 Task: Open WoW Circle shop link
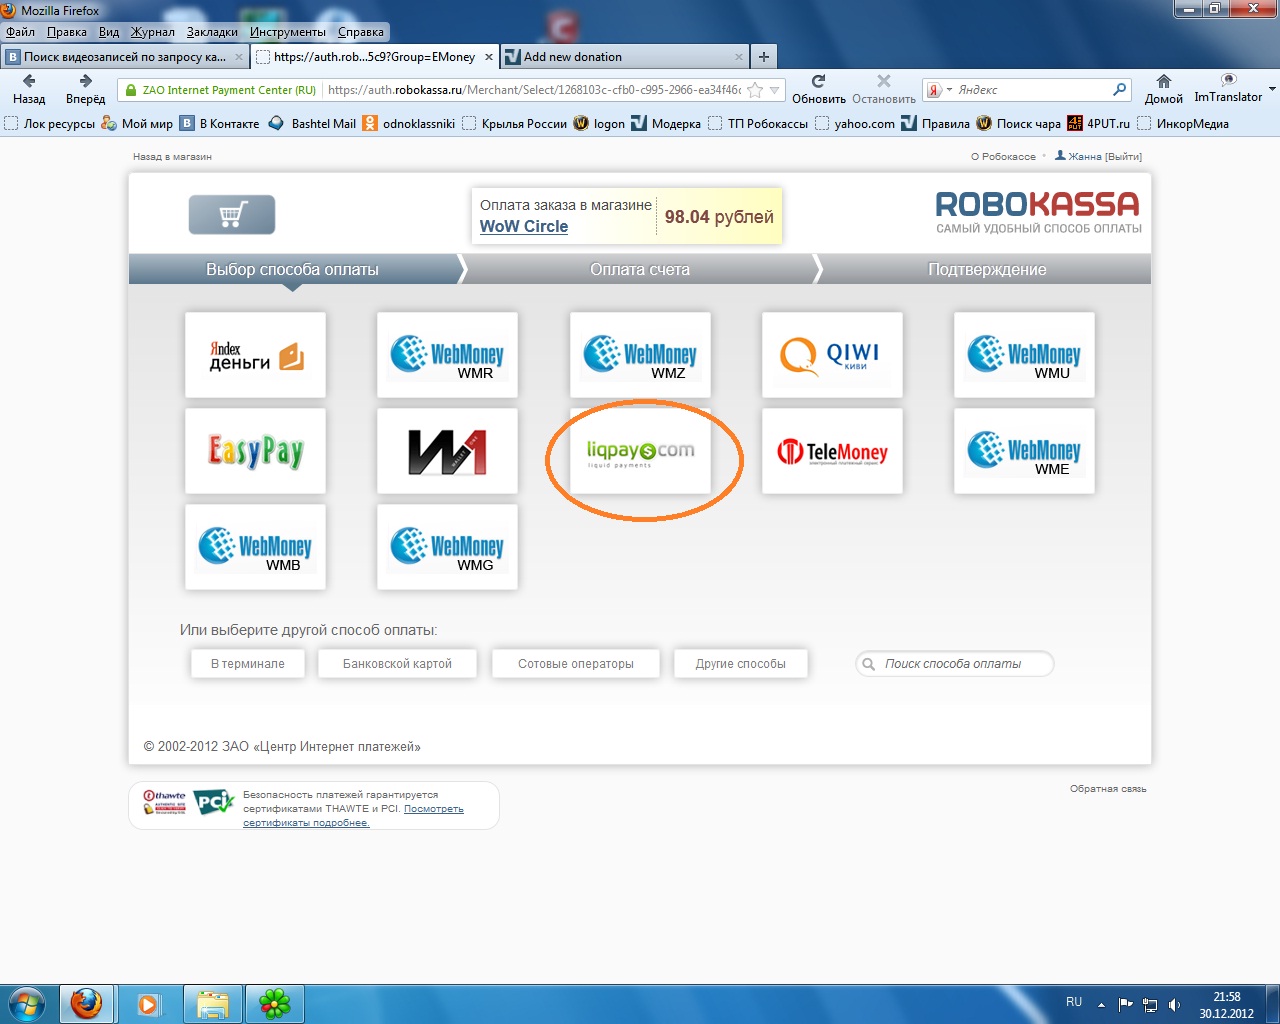(524, 226)
